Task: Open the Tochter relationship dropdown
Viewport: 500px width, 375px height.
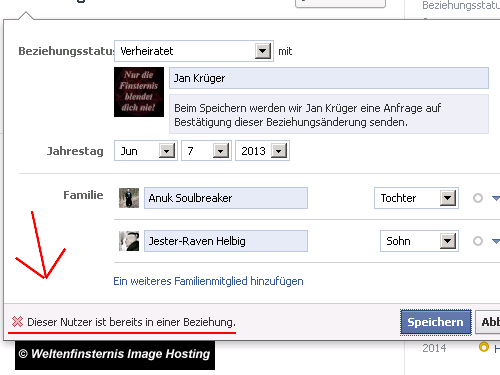Action: coord(416,198)
